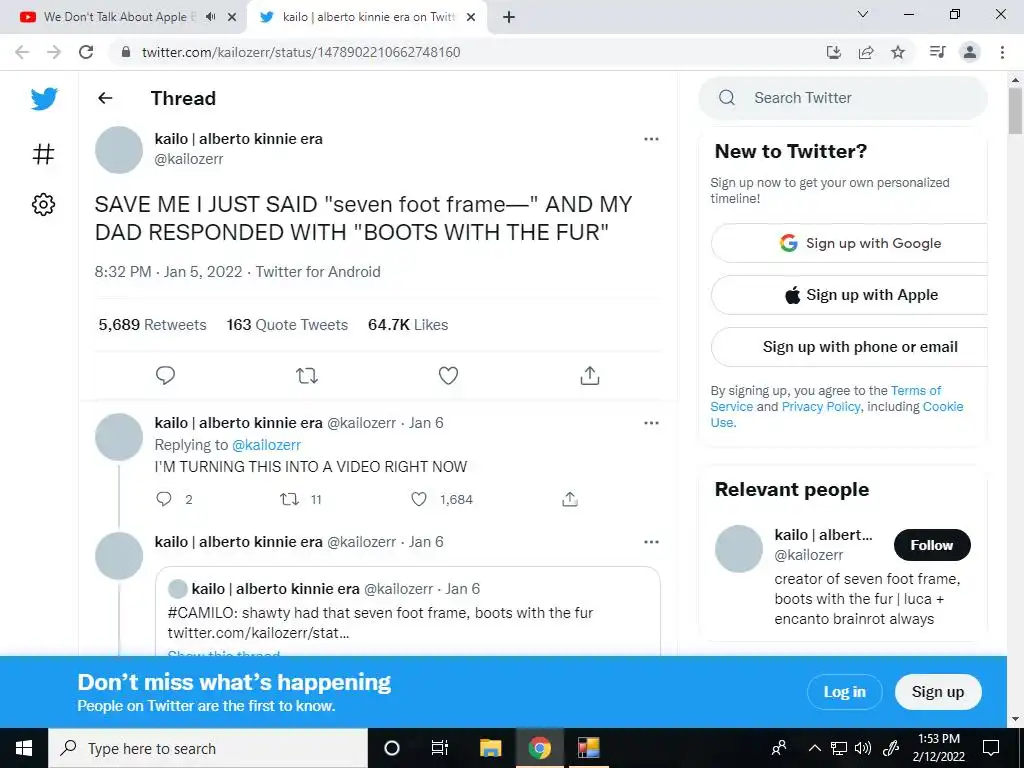1024x768 pixels.
Task: Open the Explore hashtag icon
Action: pyautogui.click(x=43, y=154)
